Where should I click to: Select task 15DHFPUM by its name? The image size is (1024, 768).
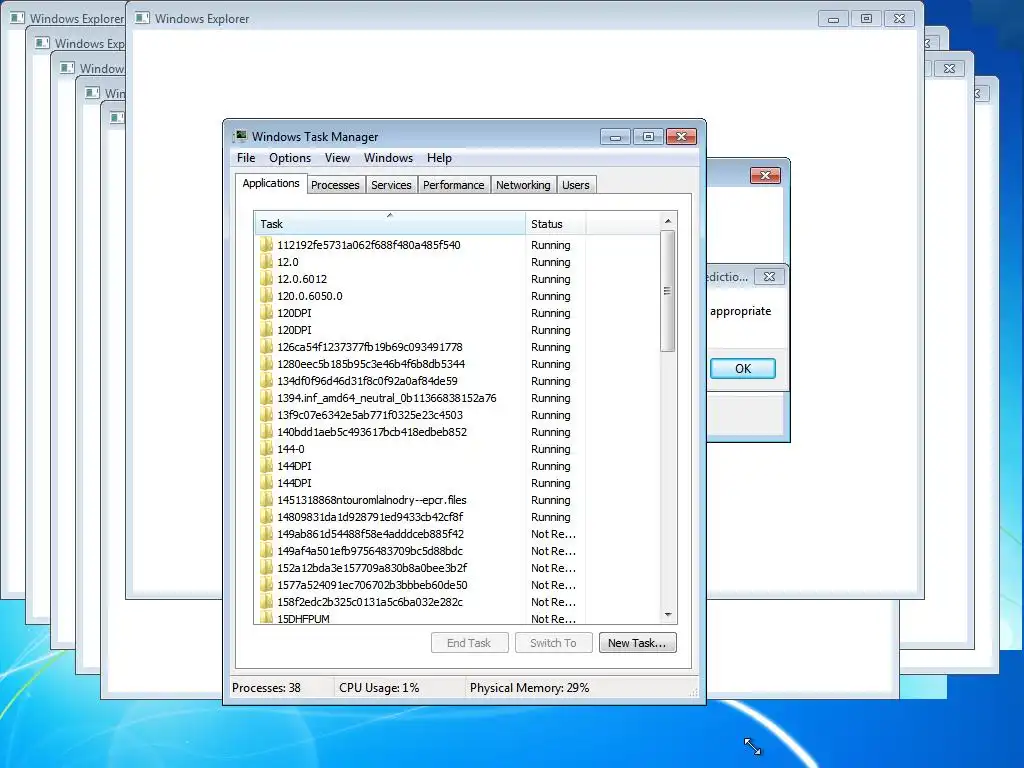(x=303, y=618)
